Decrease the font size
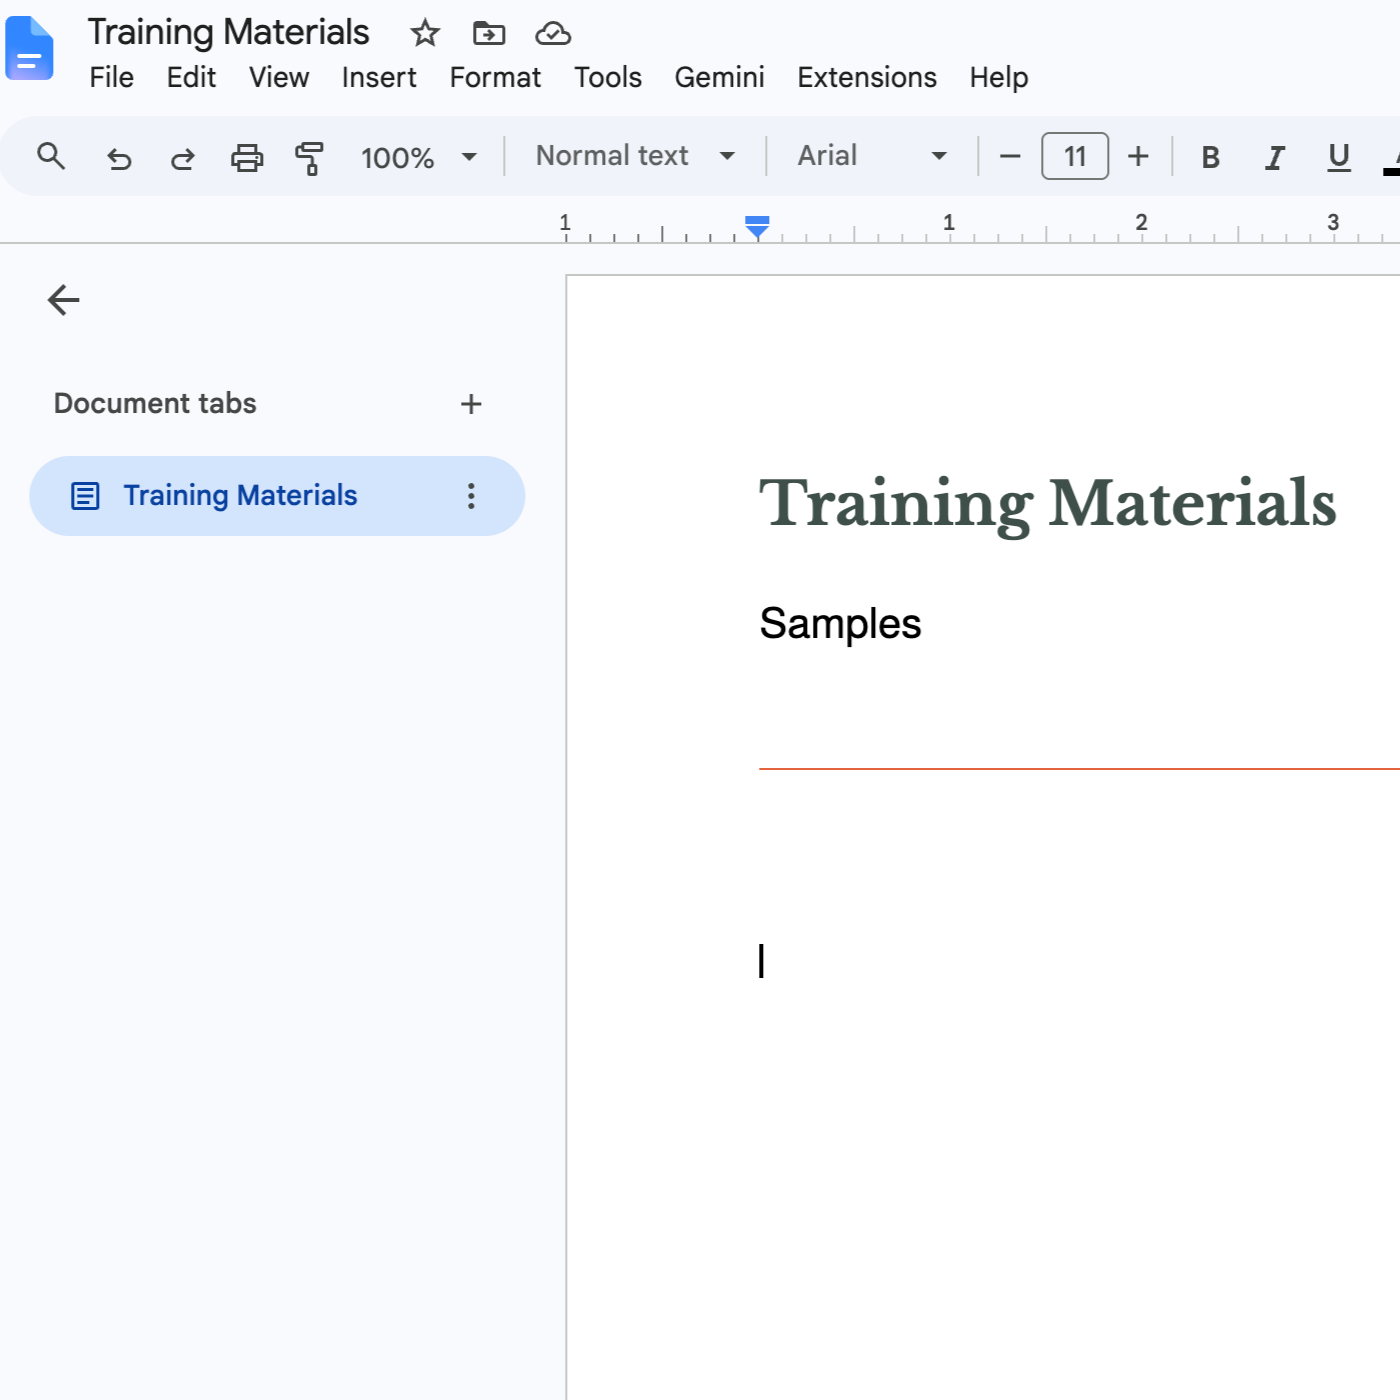 (x=1010, y=157)
